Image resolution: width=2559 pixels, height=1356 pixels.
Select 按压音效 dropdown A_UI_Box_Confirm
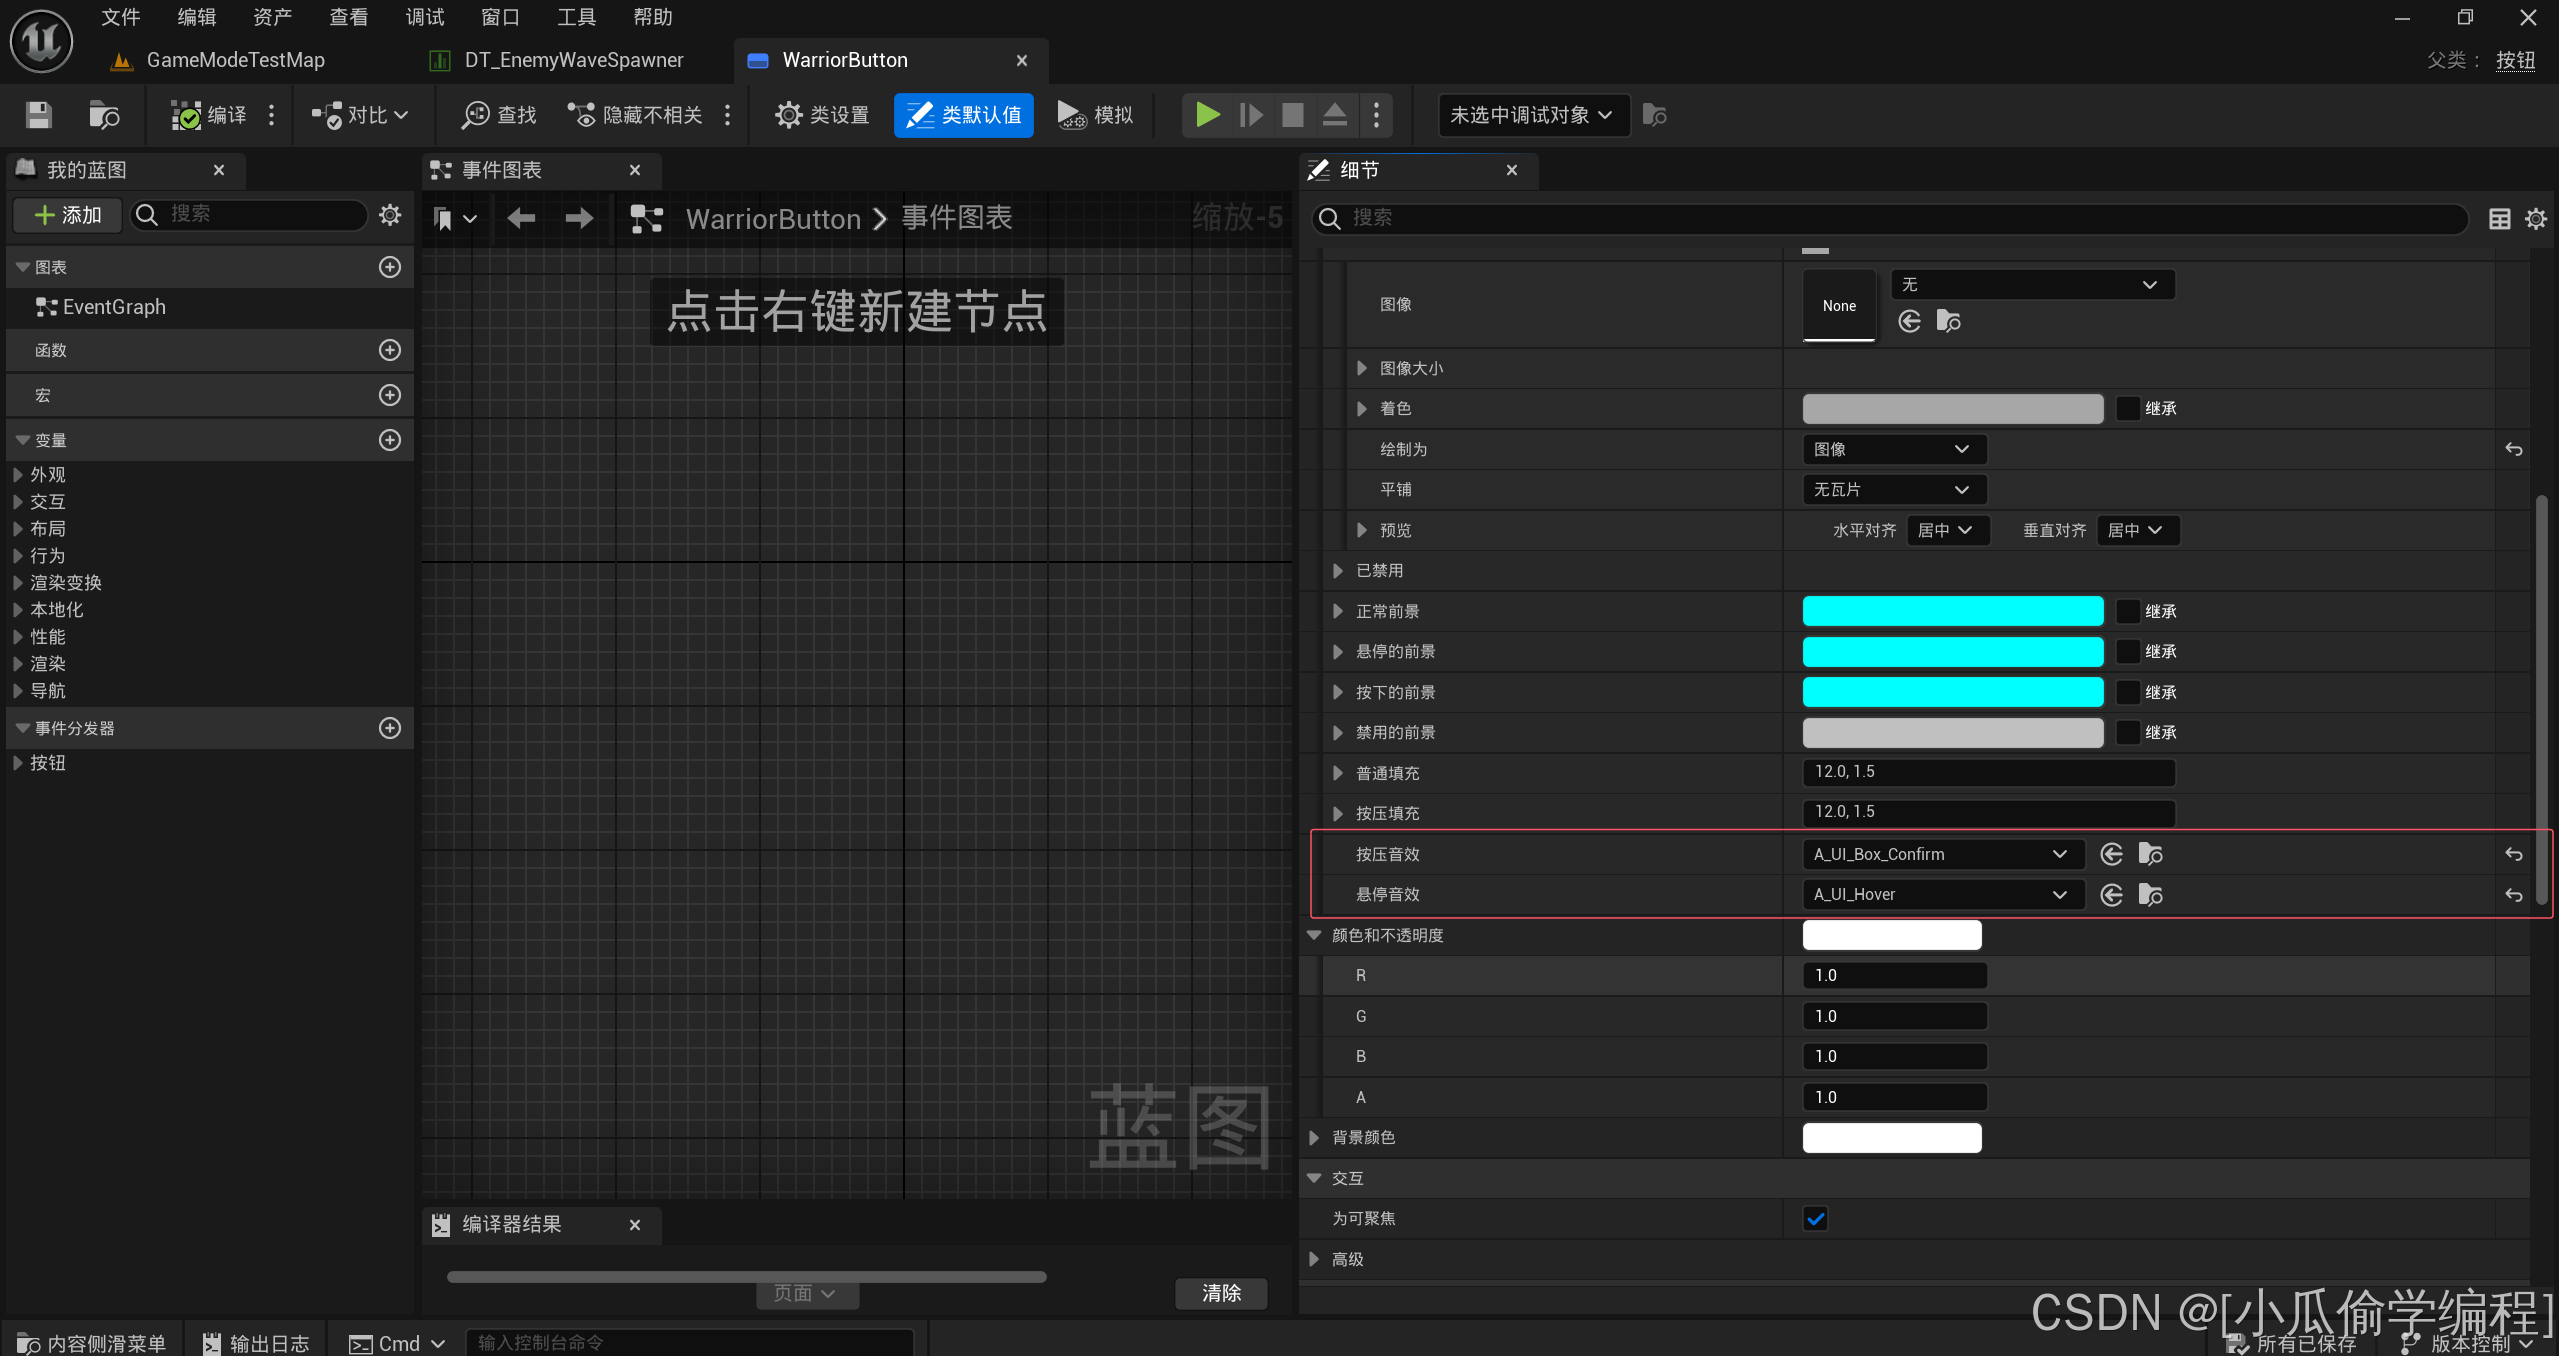click(1938, 853)
